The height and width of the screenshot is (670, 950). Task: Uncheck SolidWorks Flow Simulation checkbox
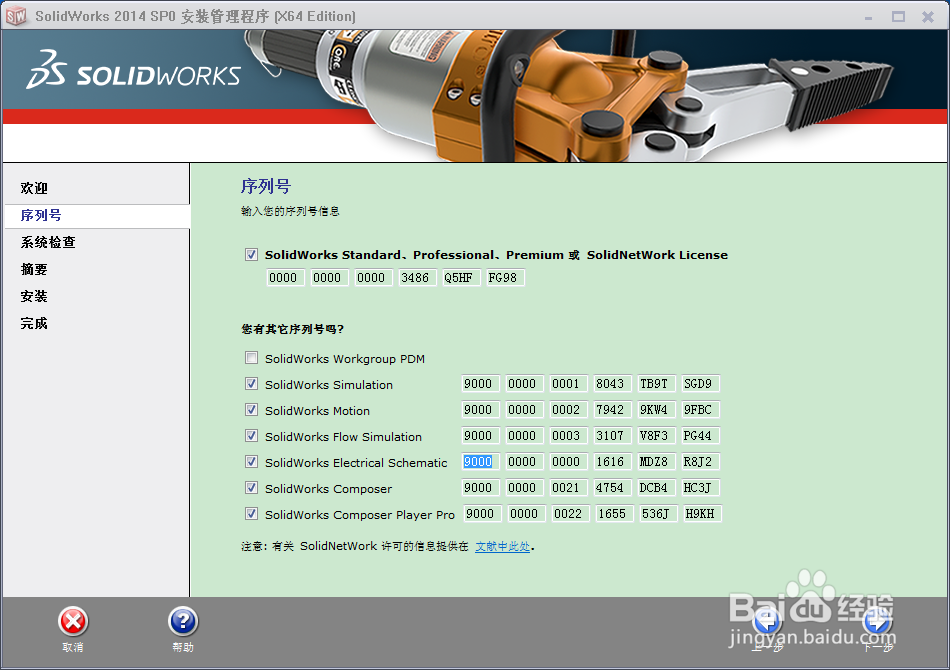(251, 436)
